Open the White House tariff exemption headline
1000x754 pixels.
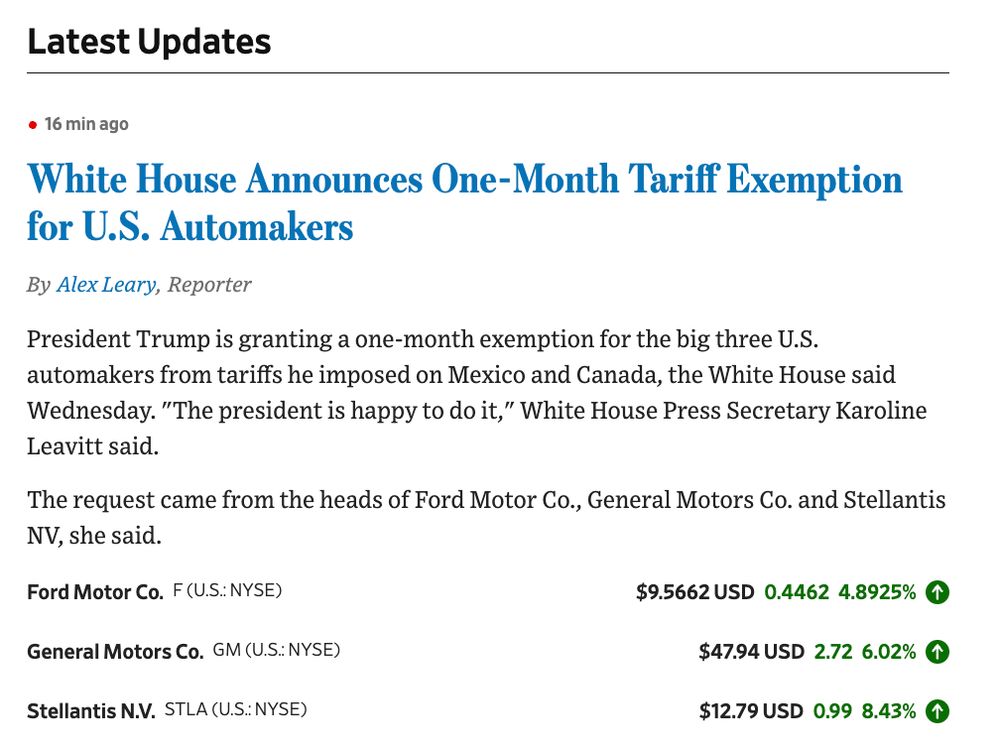click(x=464, y=202)
